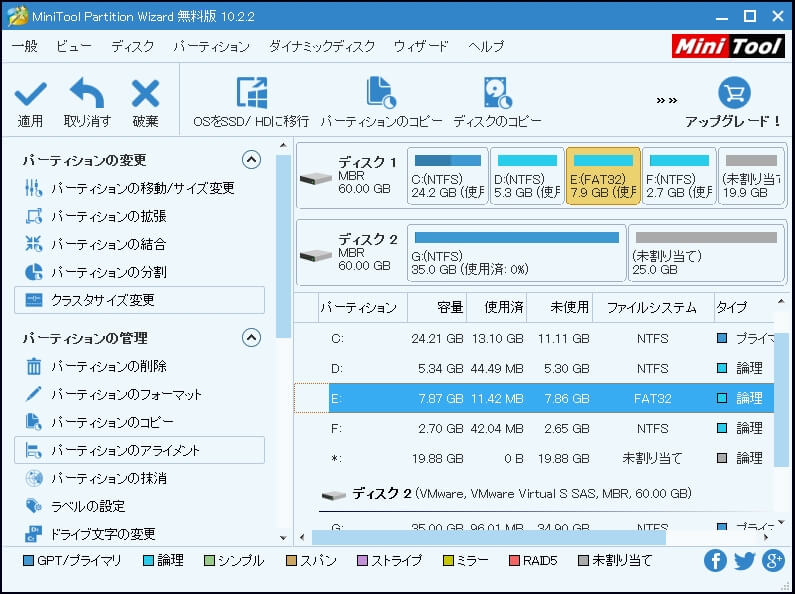The width and height of the screenshot is (795, 594).
Task: Select Change Cluster Size (クラスタサイズ変更)
Action: coord(139,300)
